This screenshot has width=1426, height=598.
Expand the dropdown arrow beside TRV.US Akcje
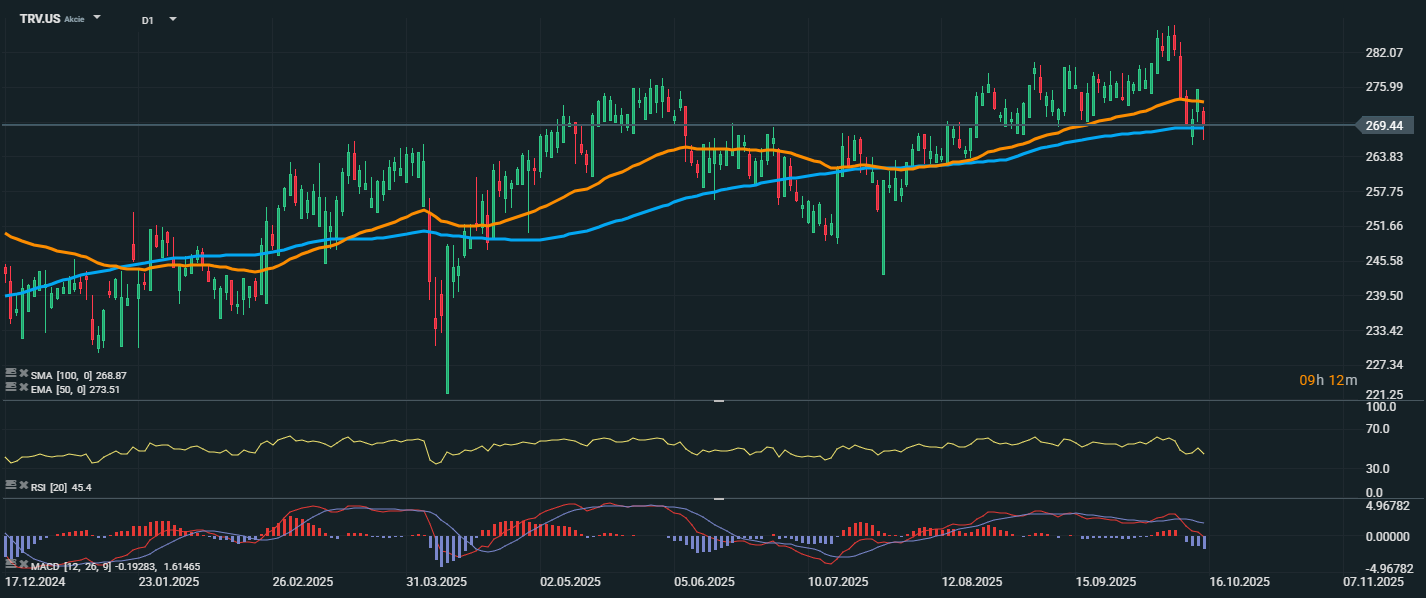point(97,18)
